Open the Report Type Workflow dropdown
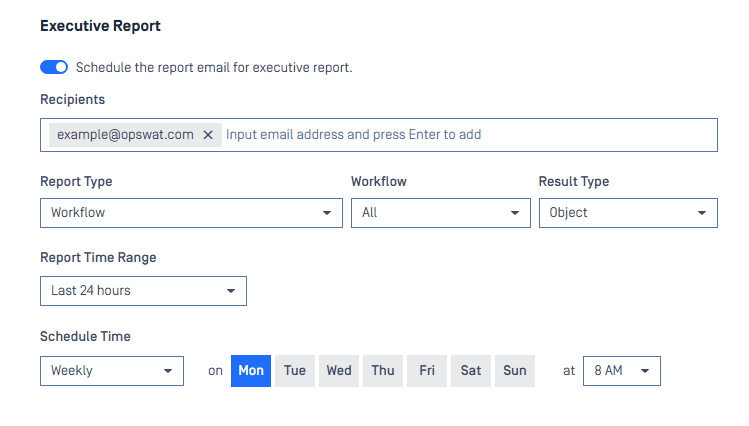This screenshot has height=426, width=749. [192, 213]
